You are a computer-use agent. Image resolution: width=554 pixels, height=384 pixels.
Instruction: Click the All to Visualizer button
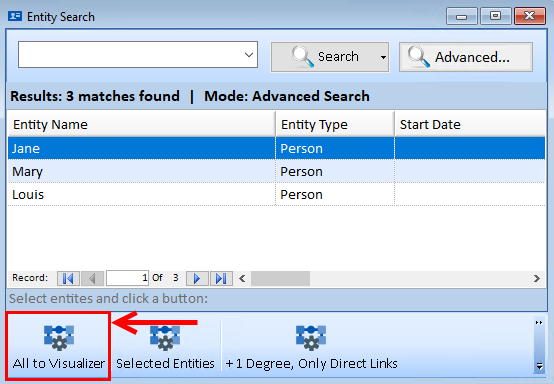[x=58, y=346]
